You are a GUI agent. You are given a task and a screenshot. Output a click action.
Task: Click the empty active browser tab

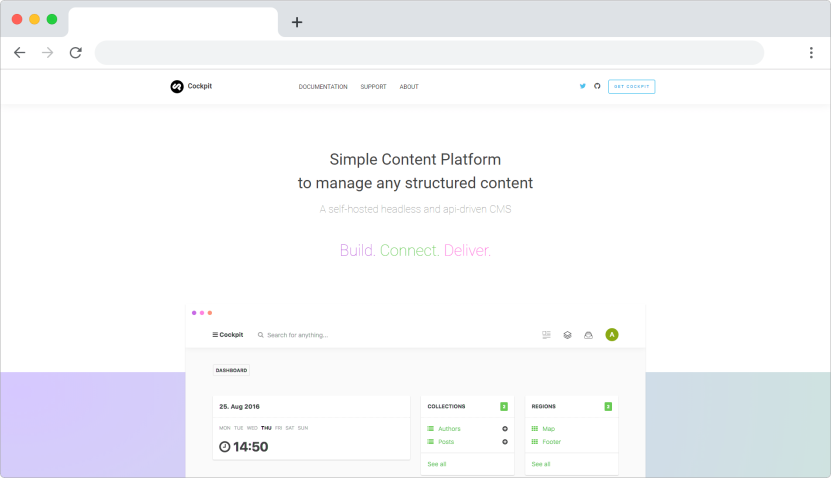click(x=173, y=22)
